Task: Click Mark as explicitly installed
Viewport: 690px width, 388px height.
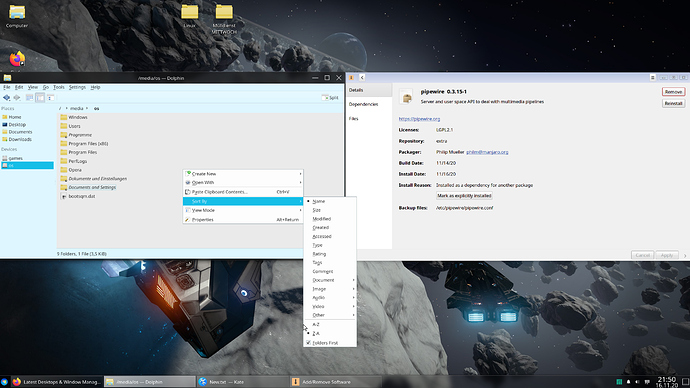Action: click(x=464, y=196)
